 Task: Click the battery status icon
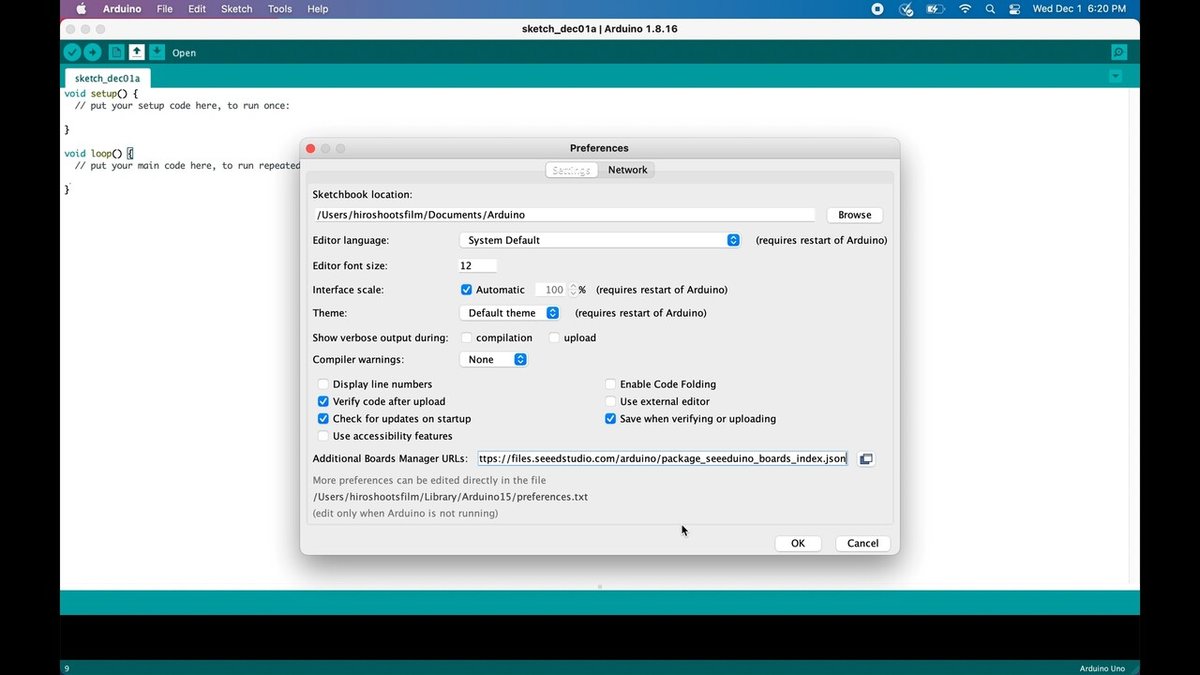tap(937, 9)
